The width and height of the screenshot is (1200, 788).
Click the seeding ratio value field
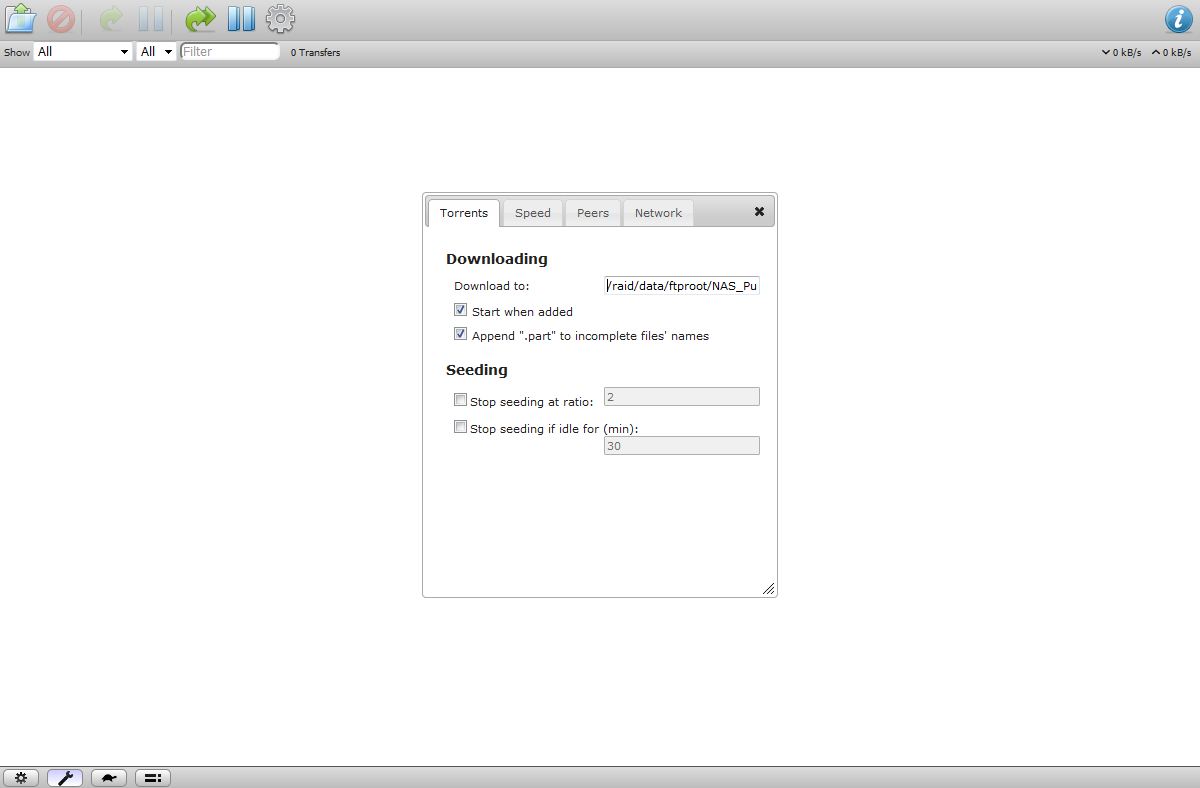(x=682, y=397)
